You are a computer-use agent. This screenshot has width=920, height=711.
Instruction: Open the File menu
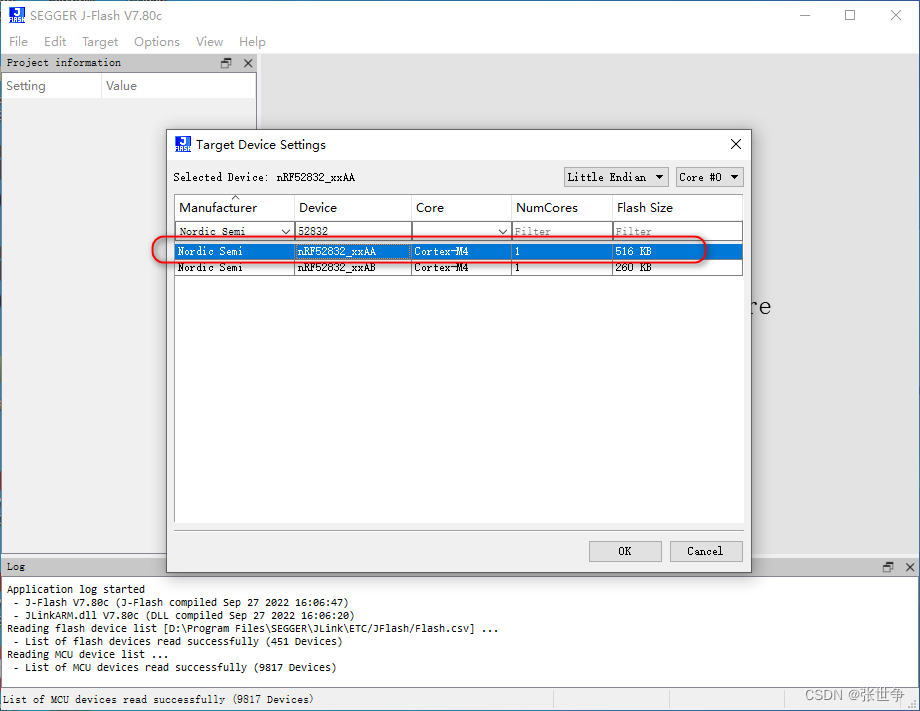point(18,42)
